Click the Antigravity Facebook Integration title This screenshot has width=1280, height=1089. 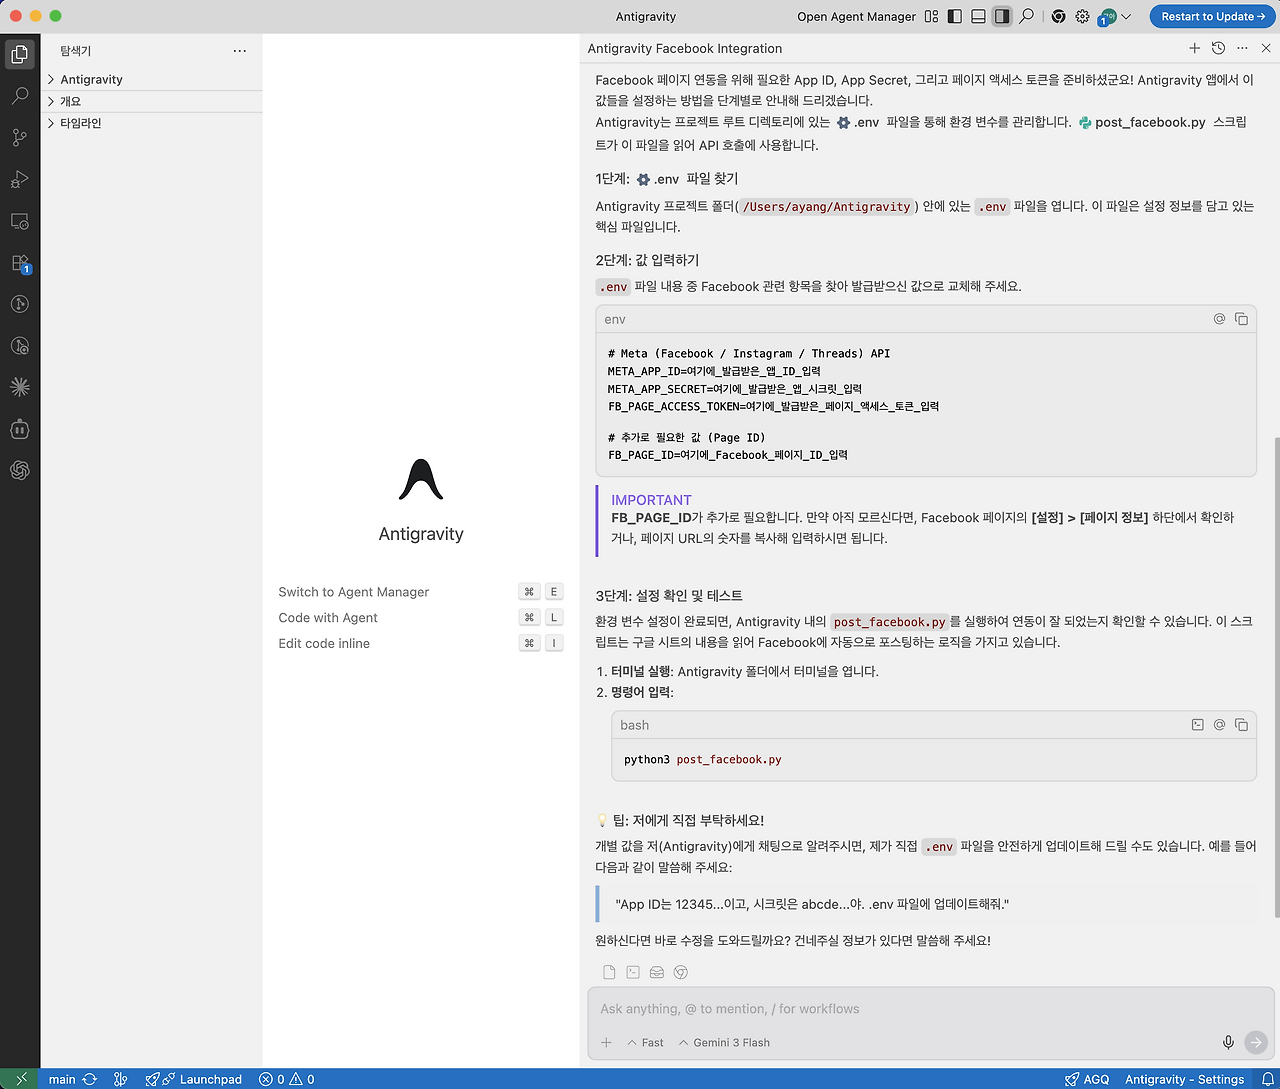(685, 48)
